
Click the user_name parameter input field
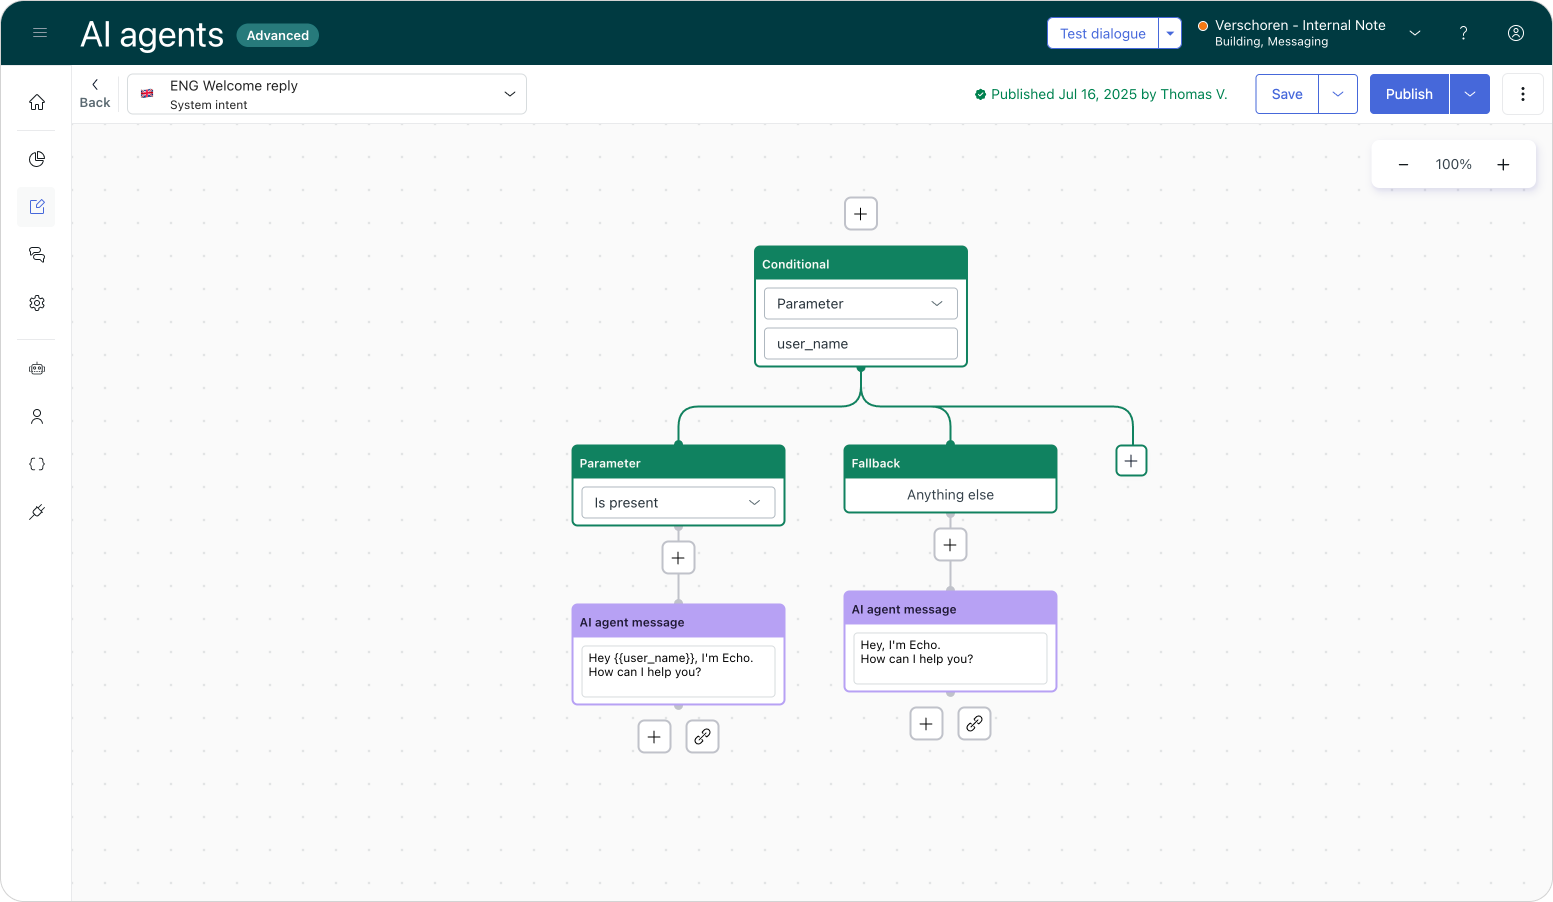click(x=860, y=344)
